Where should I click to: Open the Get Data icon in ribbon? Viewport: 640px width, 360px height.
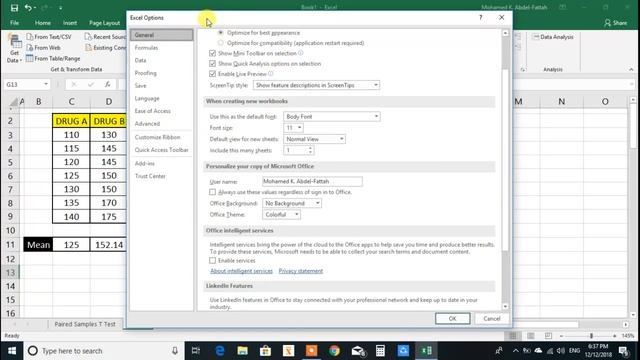click(15, 49)
